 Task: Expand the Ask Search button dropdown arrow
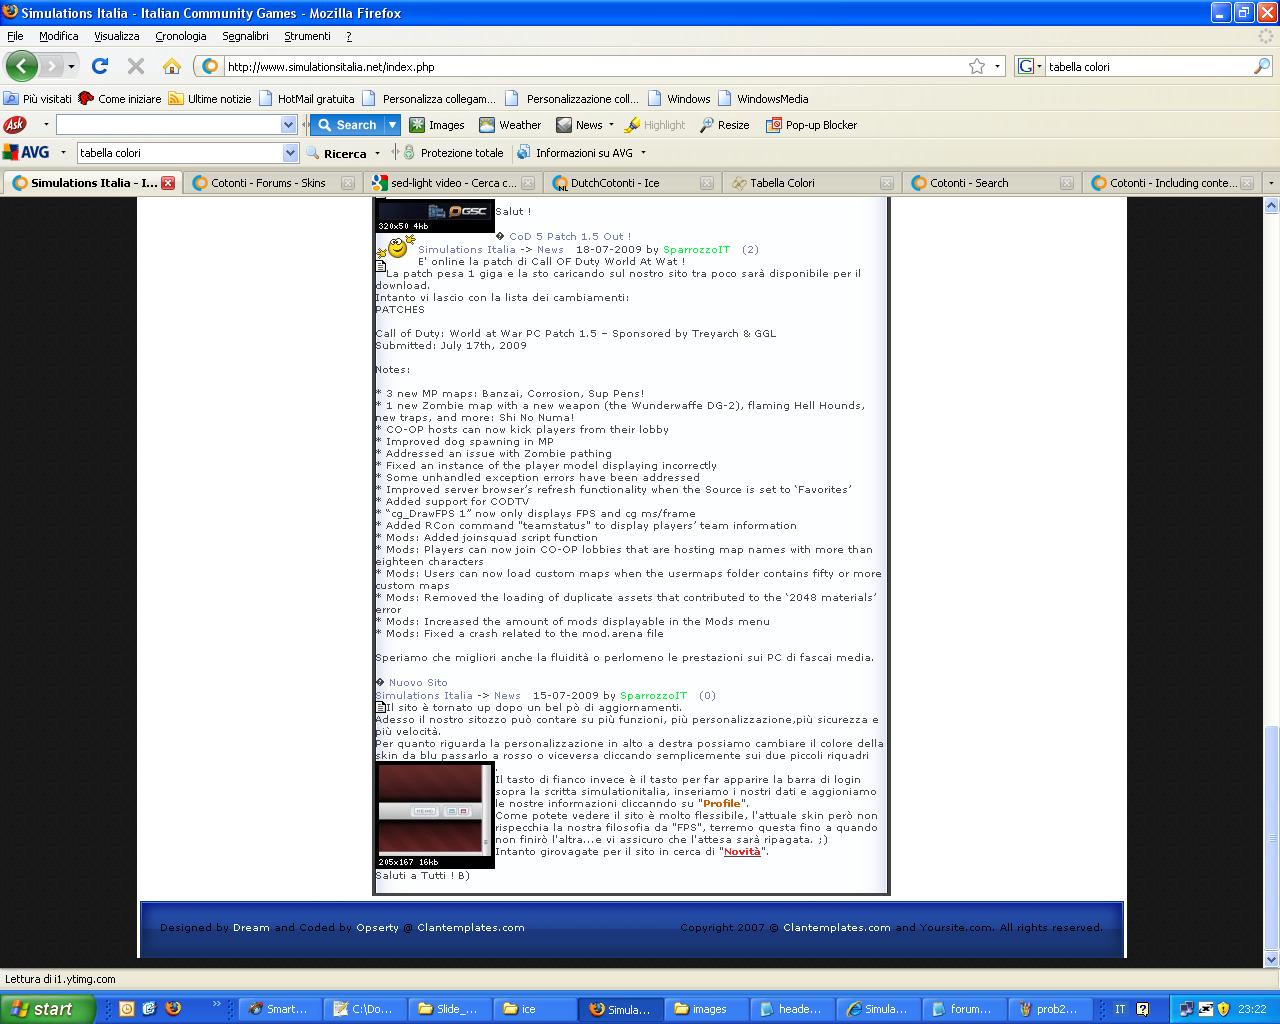tap(393, 125)
